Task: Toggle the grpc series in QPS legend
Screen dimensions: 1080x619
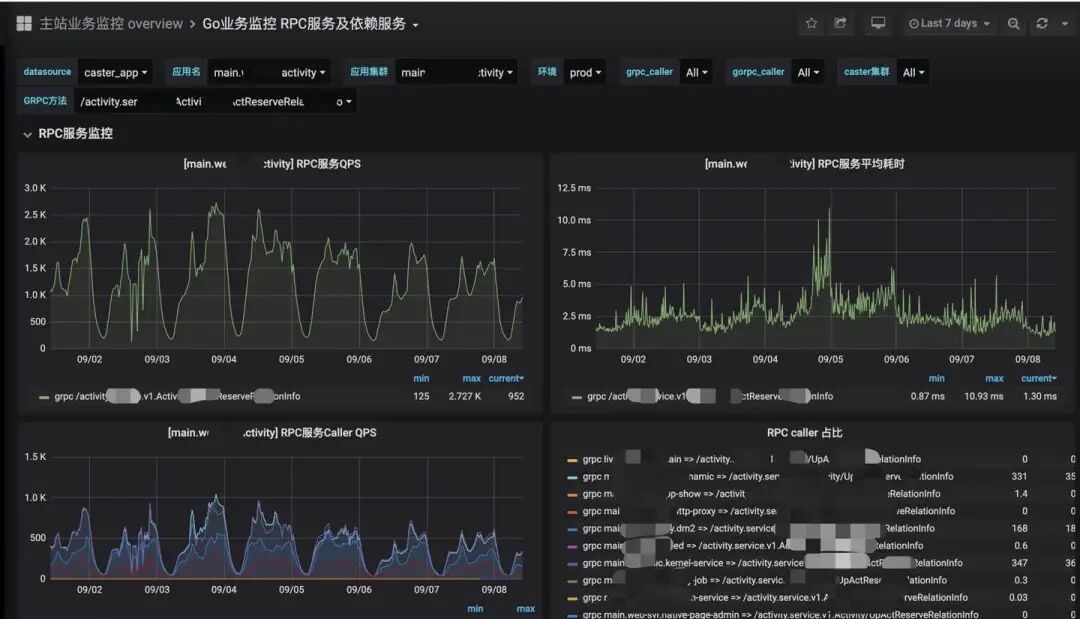Action: pyautogui.click(x=177, y=397)
